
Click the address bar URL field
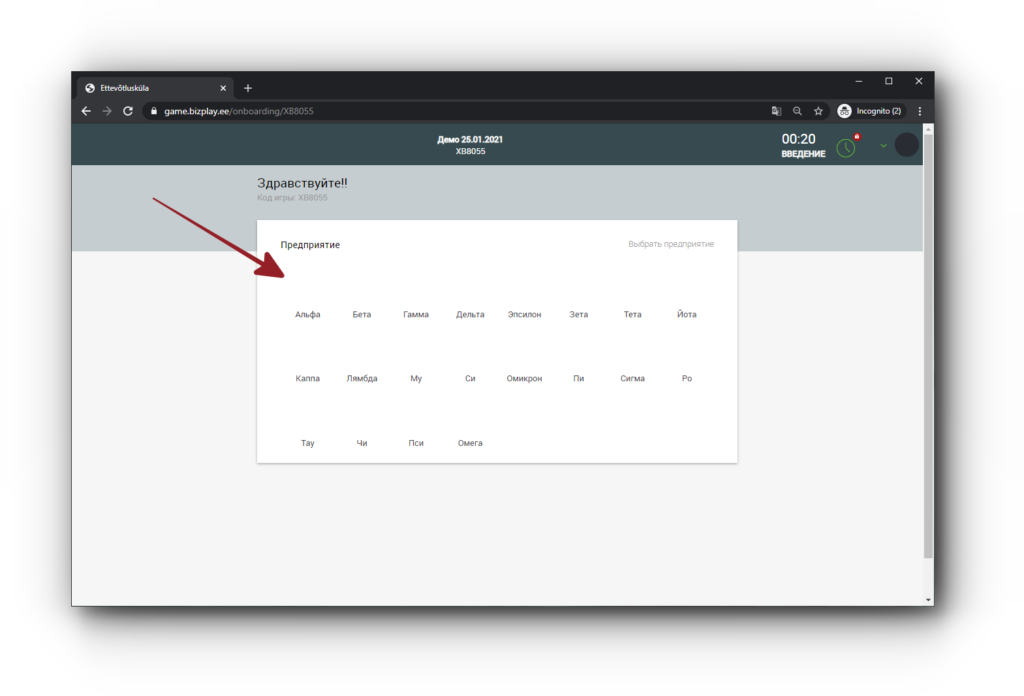point(450,111)
